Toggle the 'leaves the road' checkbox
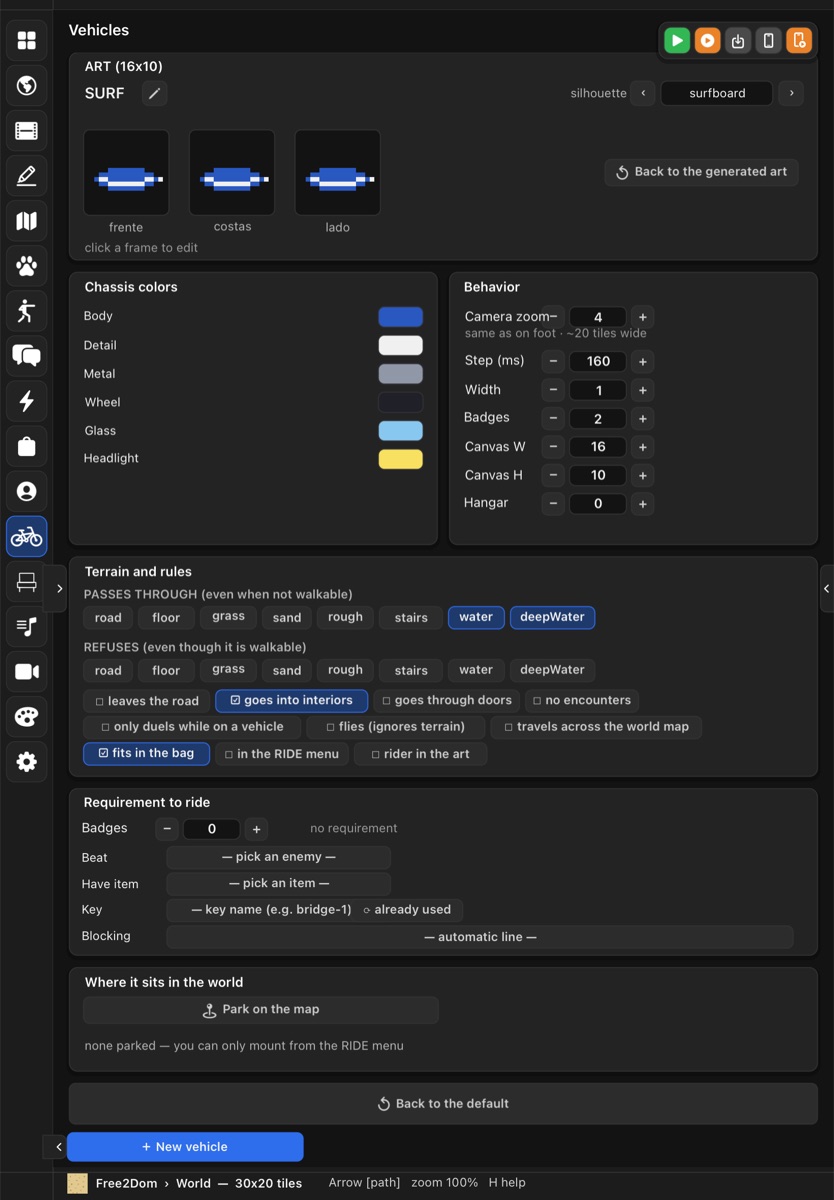The image size is (834, 1200). 147,701
